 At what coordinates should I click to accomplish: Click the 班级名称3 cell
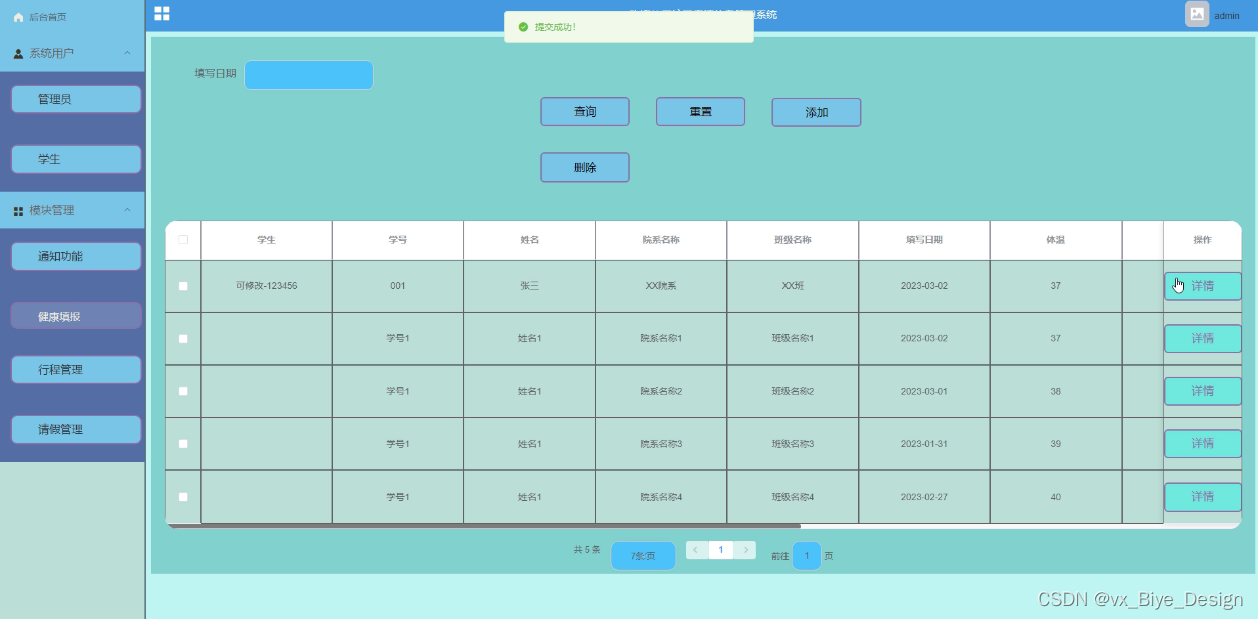point(793,444)
